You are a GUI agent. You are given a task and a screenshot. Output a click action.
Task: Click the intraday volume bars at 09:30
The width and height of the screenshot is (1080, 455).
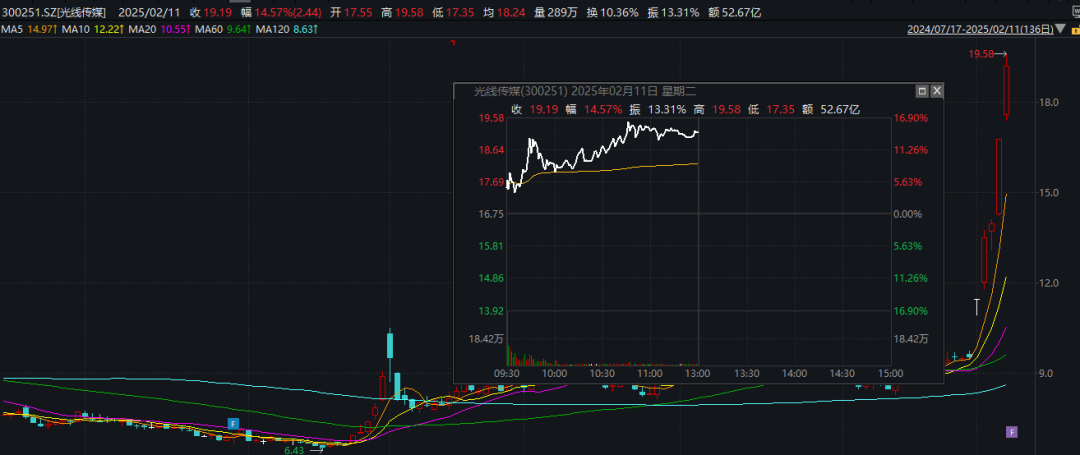(509, 355)
